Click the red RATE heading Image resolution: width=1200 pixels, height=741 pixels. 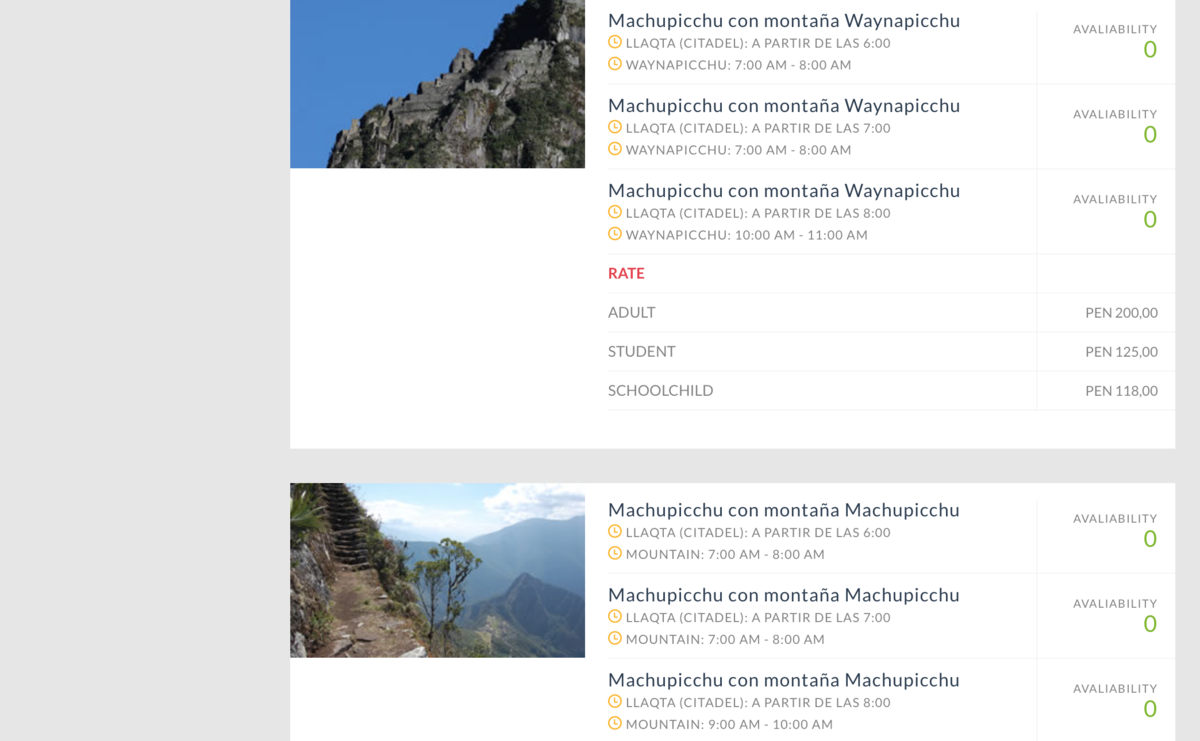[x=626, y=273]
